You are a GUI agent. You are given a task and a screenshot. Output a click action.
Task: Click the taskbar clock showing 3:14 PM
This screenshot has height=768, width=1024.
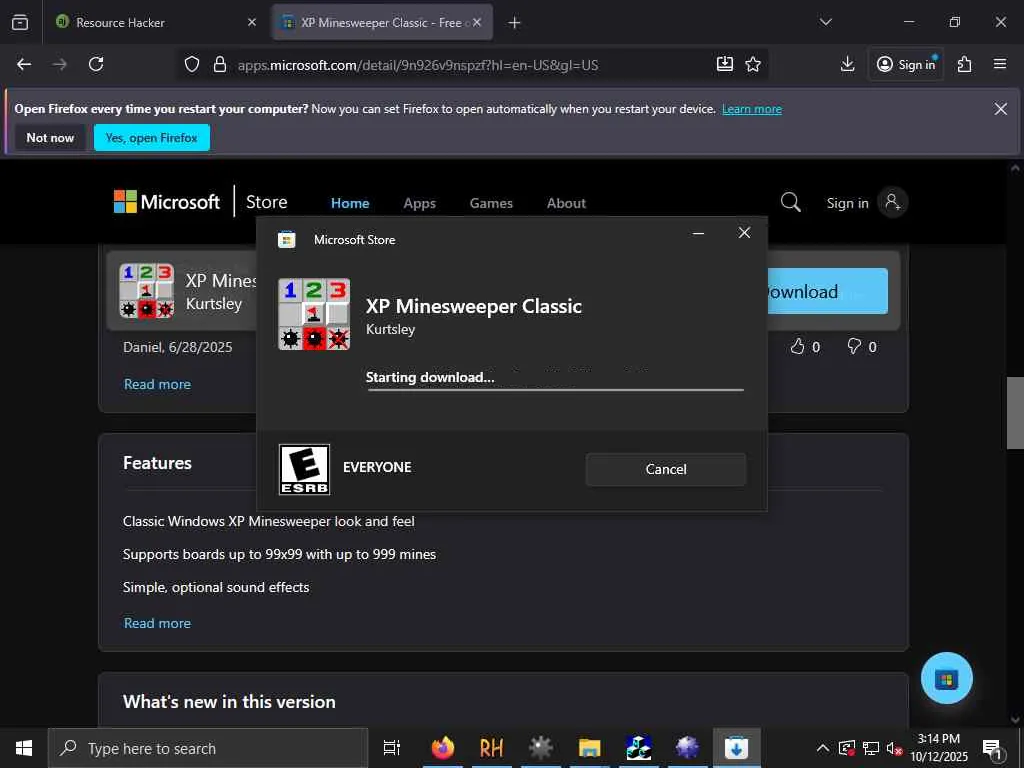coord(939,748)
